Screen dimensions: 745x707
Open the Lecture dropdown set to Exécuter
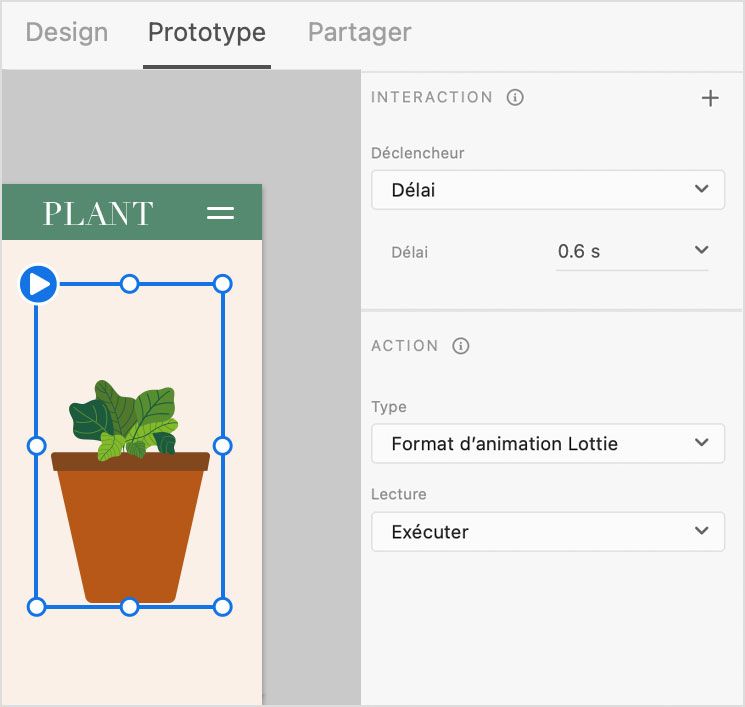coord(547,531)
